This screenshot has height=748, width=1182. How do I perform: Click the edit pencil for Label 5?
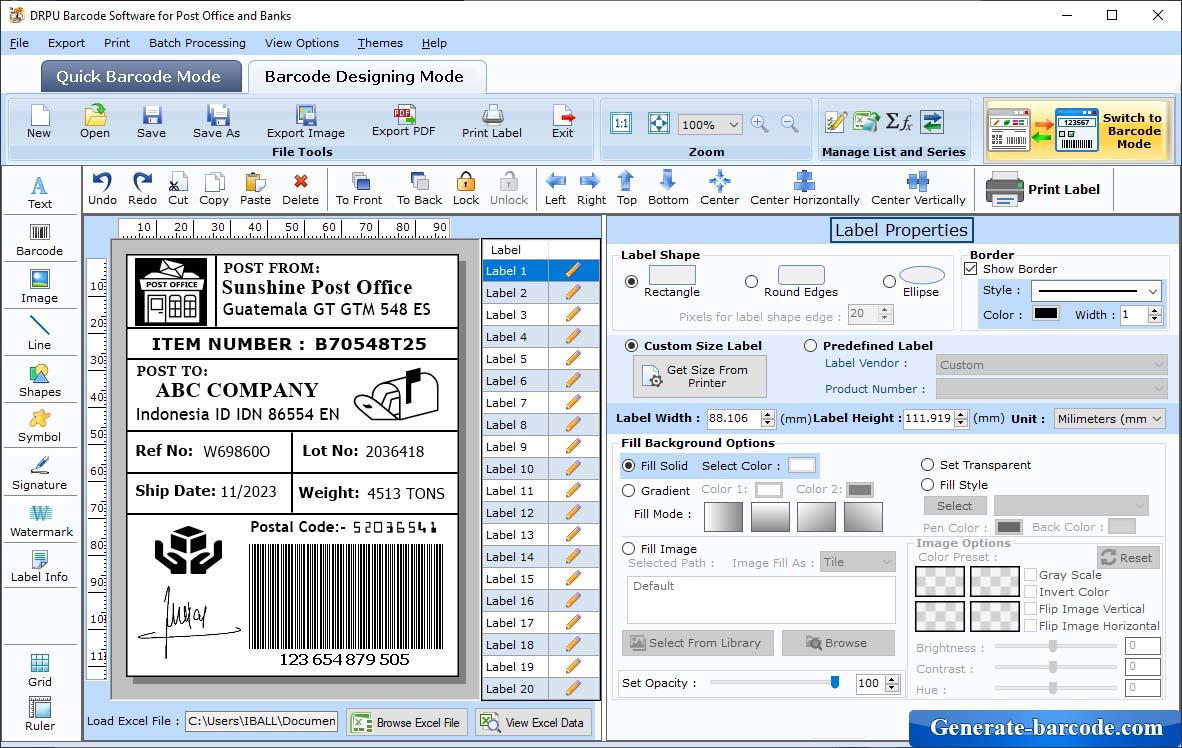[573, 358]
